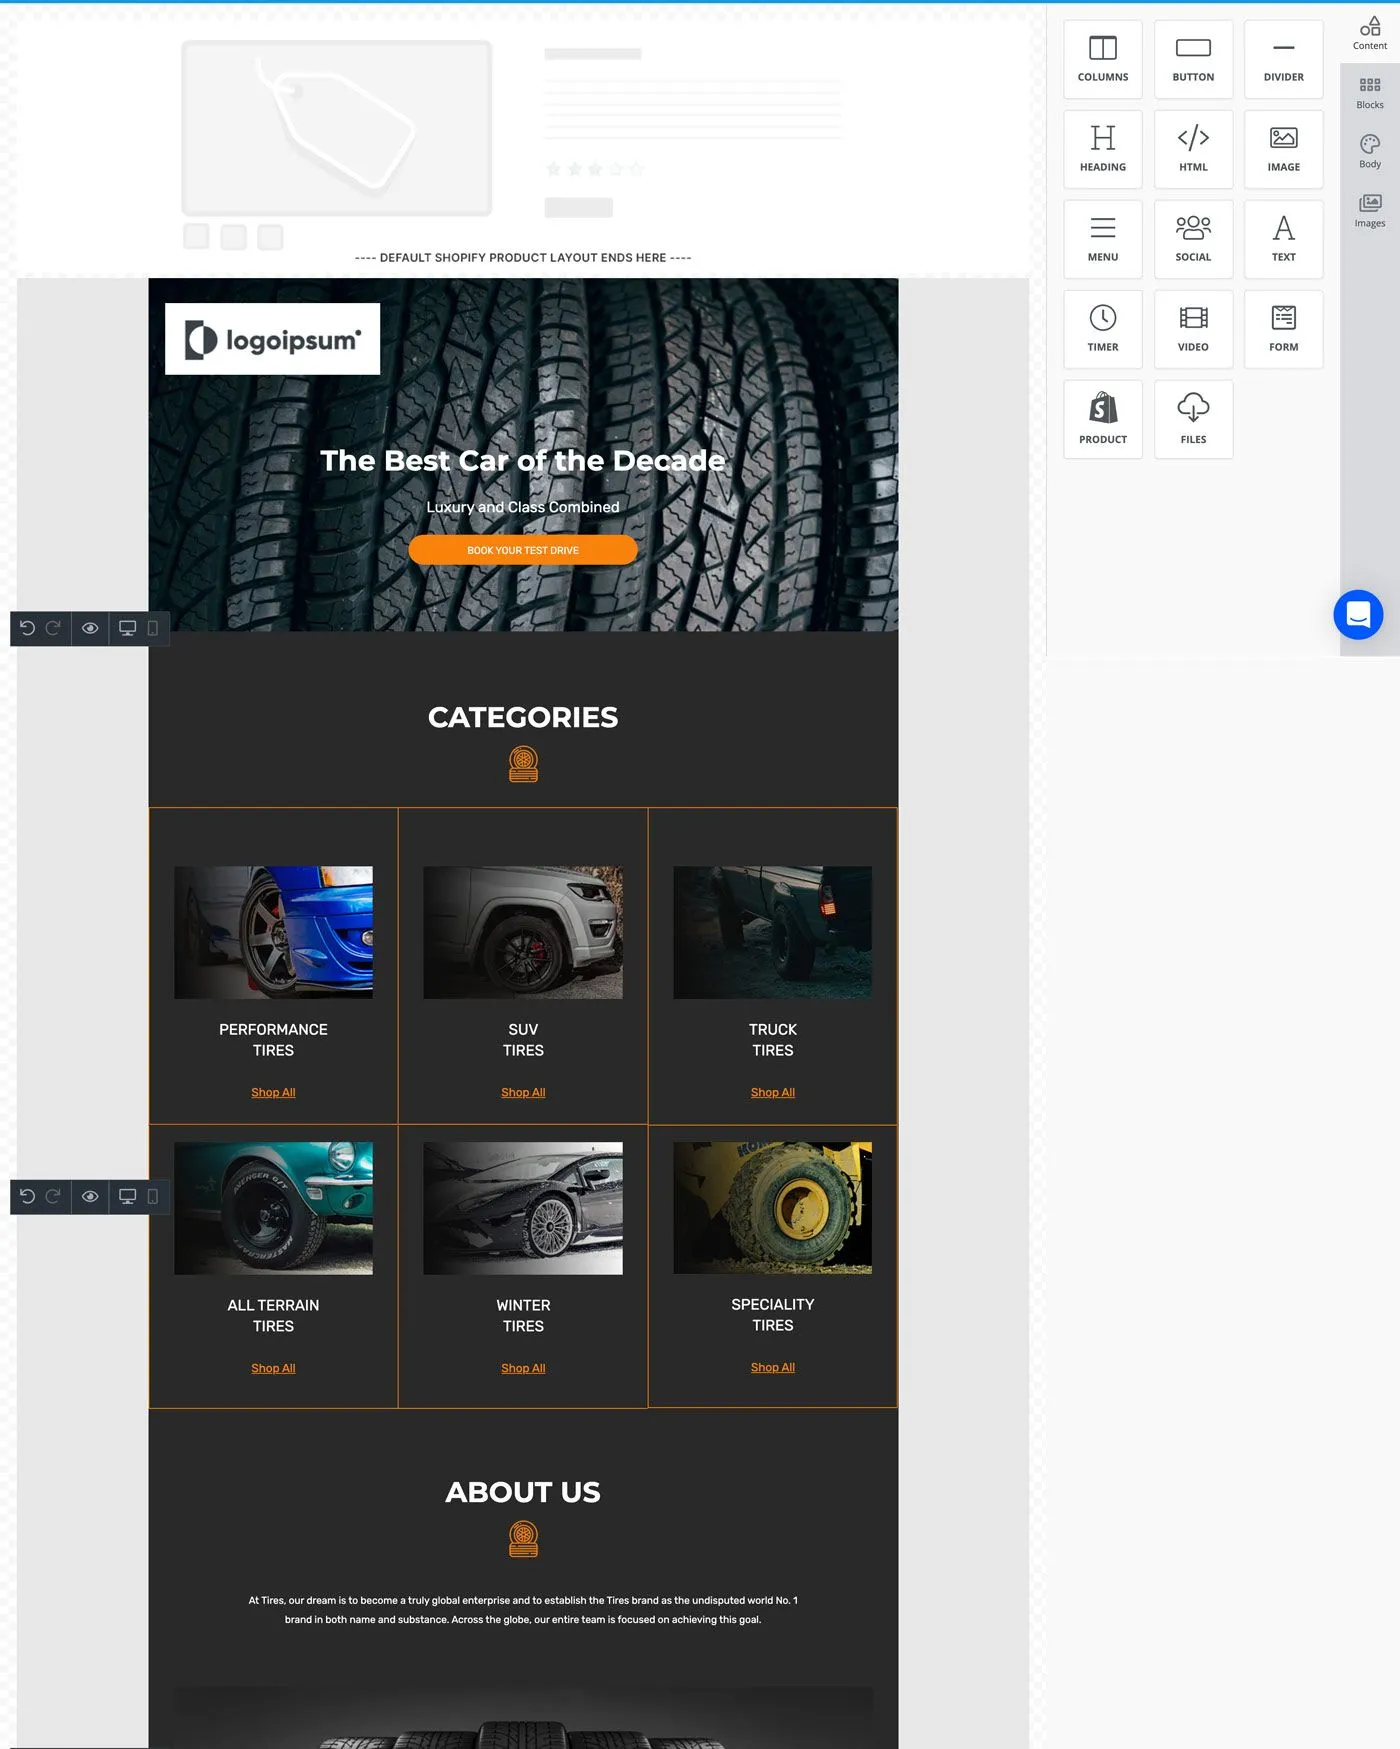Follow Shop All link under Truck Tires

773,1092
